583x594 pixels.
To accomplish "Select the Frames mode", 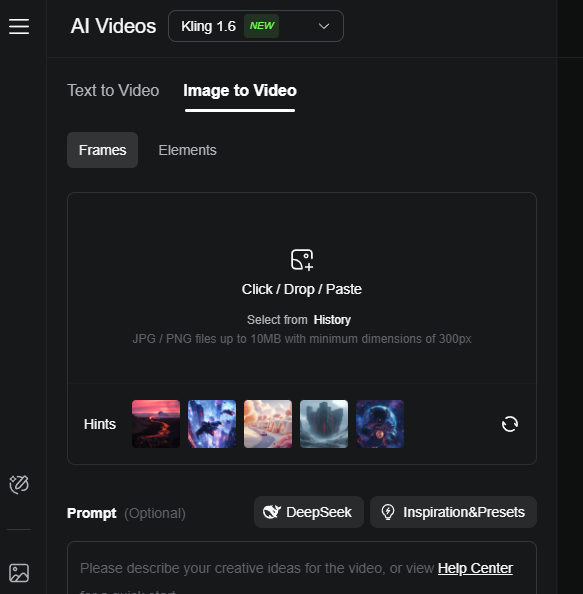I will pos(102,150).
